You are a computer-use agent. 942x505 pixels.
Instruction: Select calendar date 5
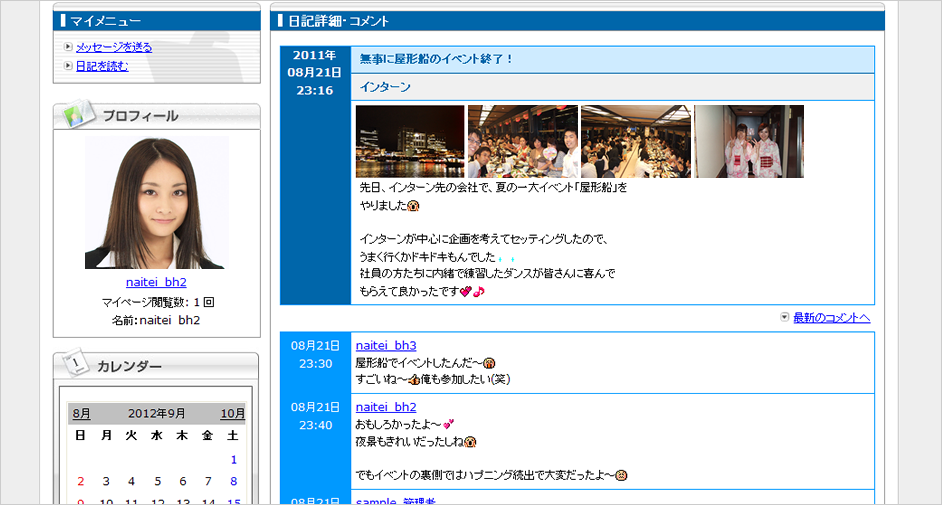coord(157,482)
